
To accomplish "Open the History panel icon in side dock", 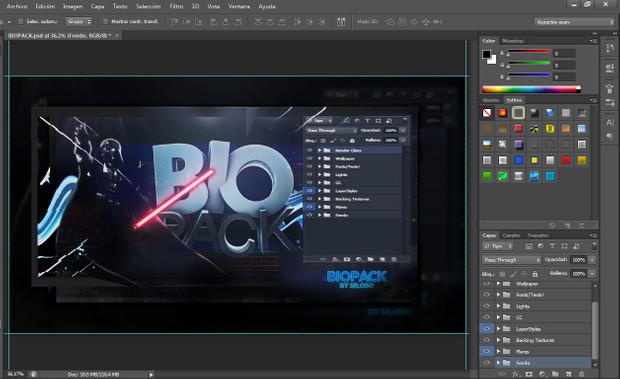I will tap(609, 48).
